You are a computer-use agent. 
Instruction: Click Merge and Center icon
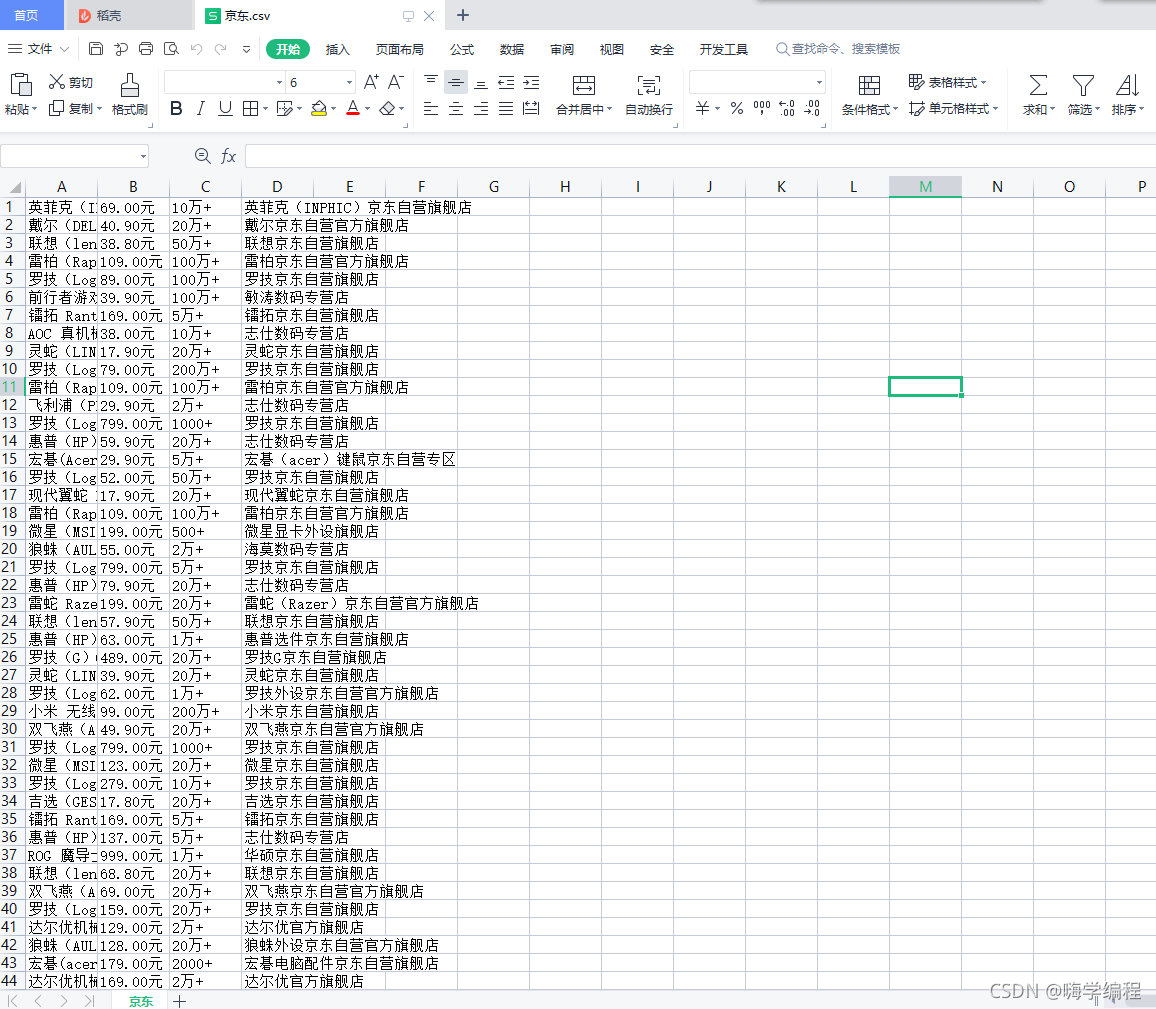584,85
